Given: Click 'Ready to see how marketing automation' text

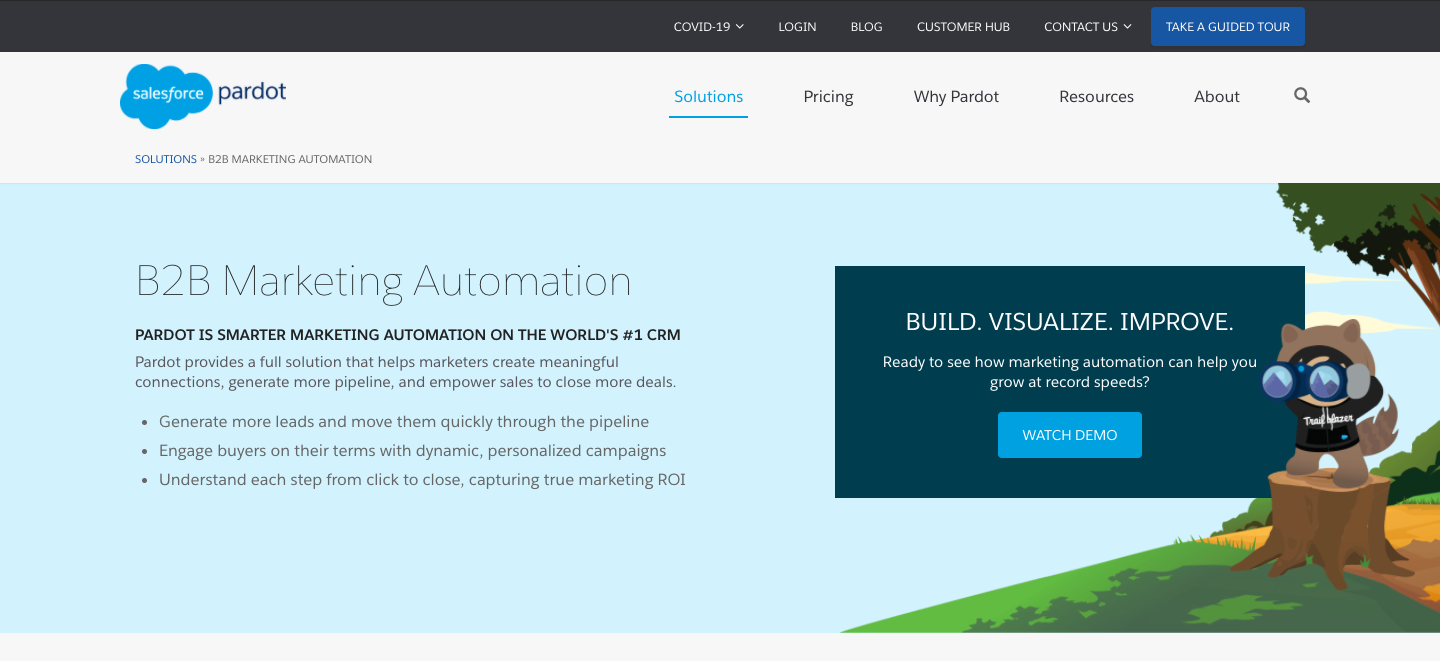Looking at the screenshot, I should pyautogui.click(x=1070, y=372).
